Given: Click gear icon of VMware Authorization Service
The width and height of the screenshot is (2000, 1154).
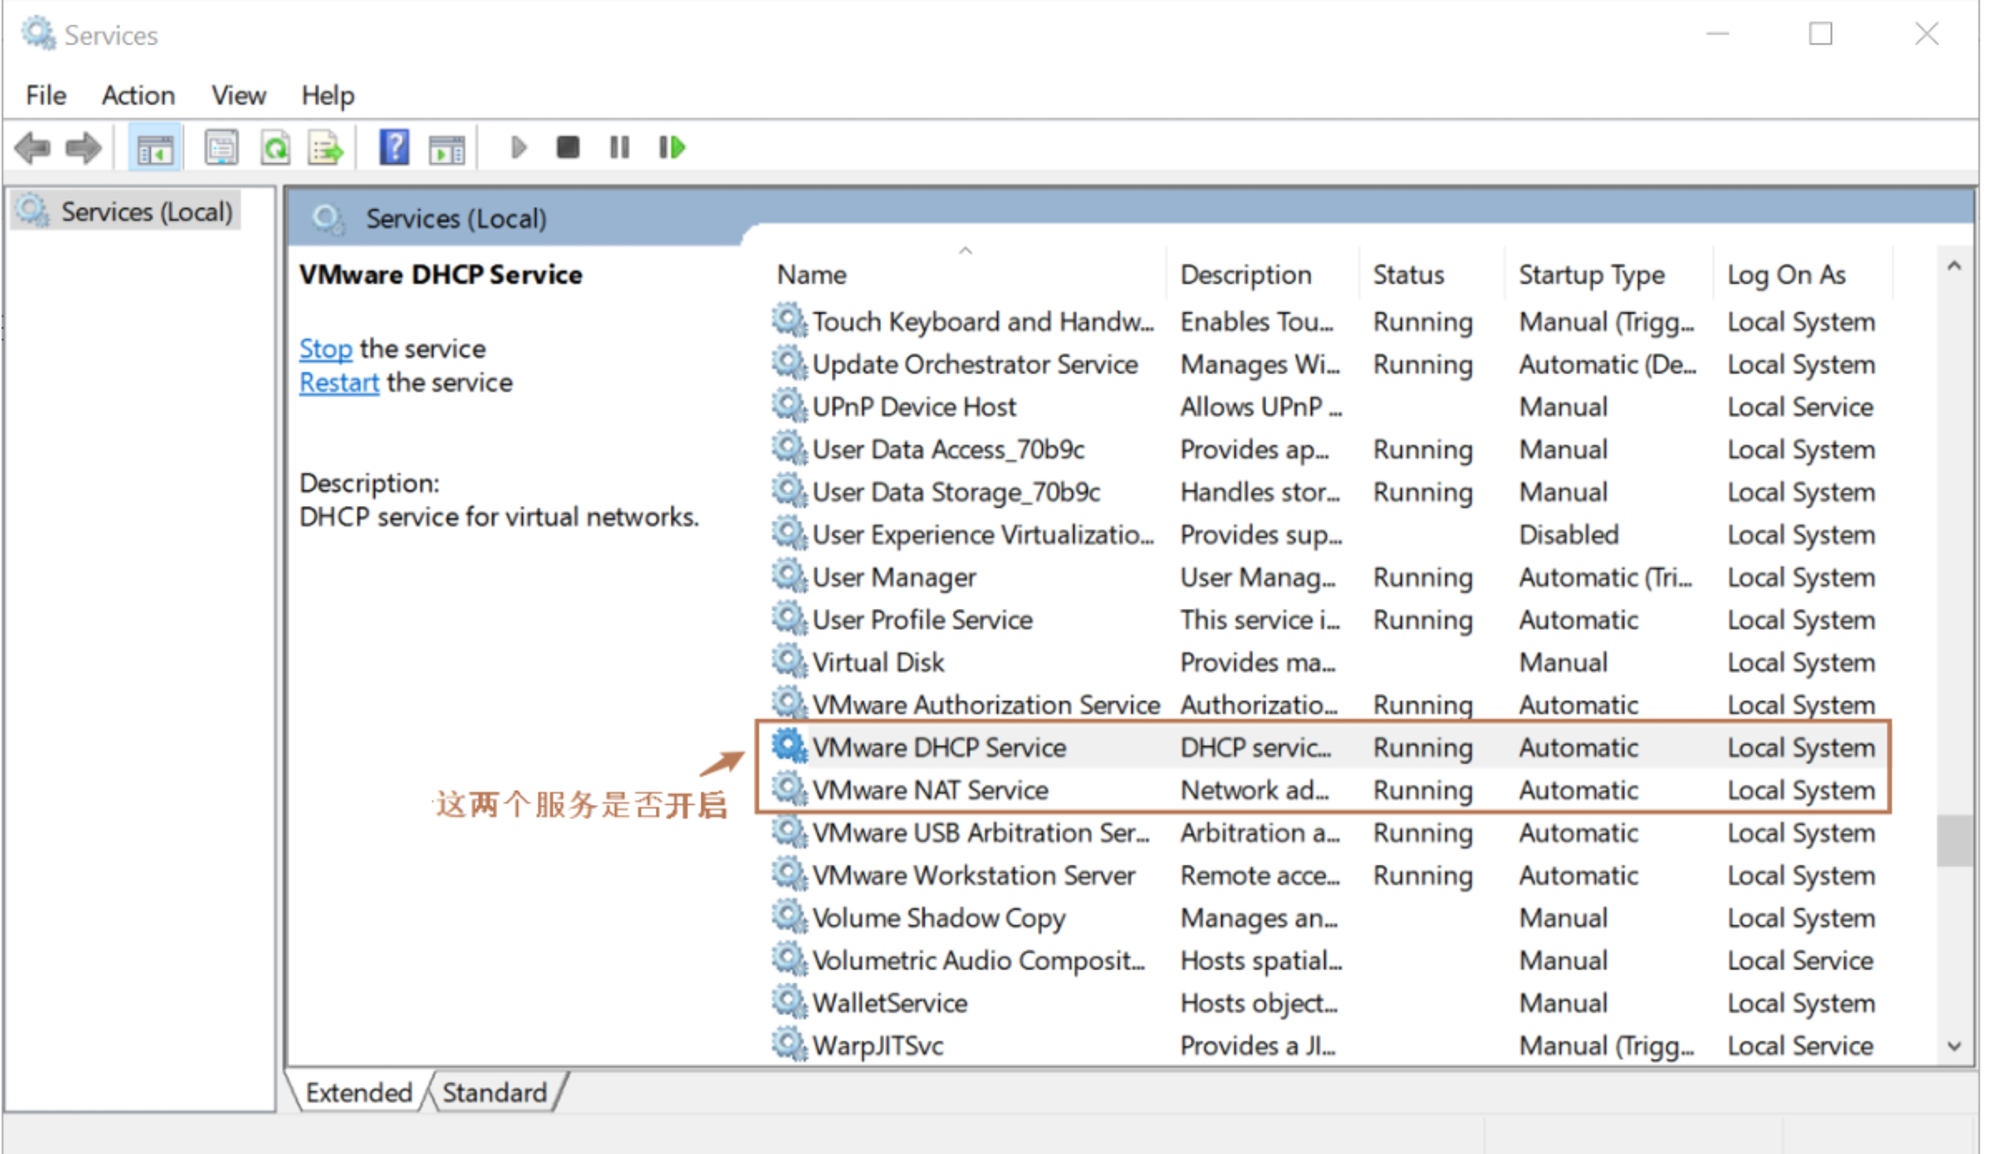Looking at the screenshot, I should 789,703.
